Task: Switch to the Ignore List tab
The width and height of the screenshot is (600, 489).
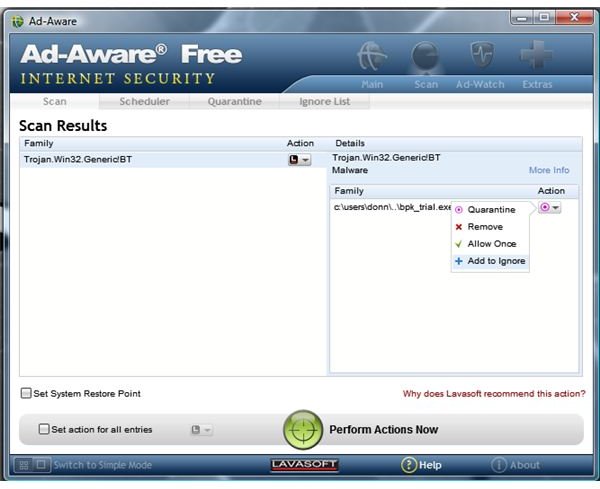Action: point(324,101)
